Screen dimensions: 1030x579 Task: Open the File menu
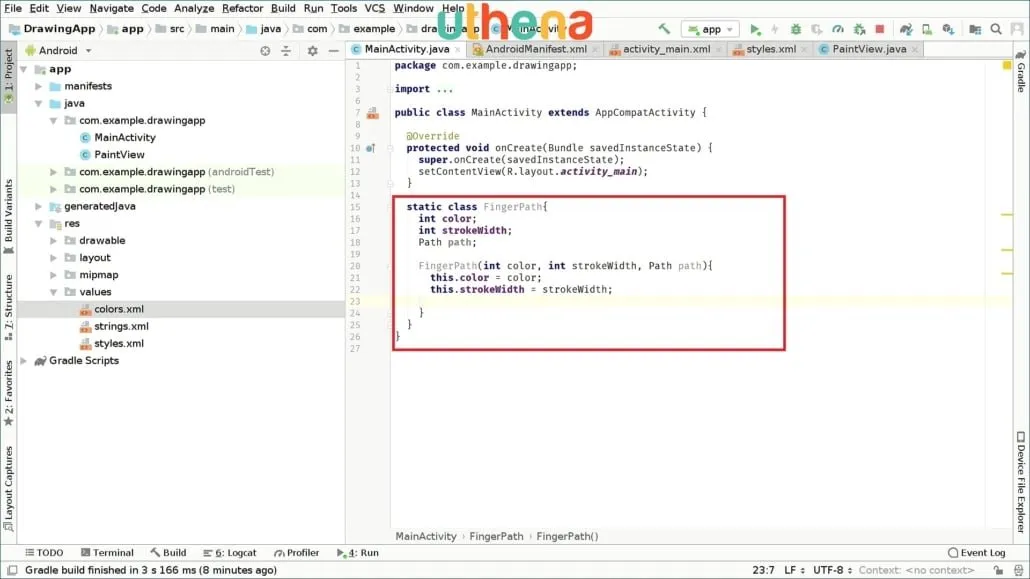click(13, 8)
